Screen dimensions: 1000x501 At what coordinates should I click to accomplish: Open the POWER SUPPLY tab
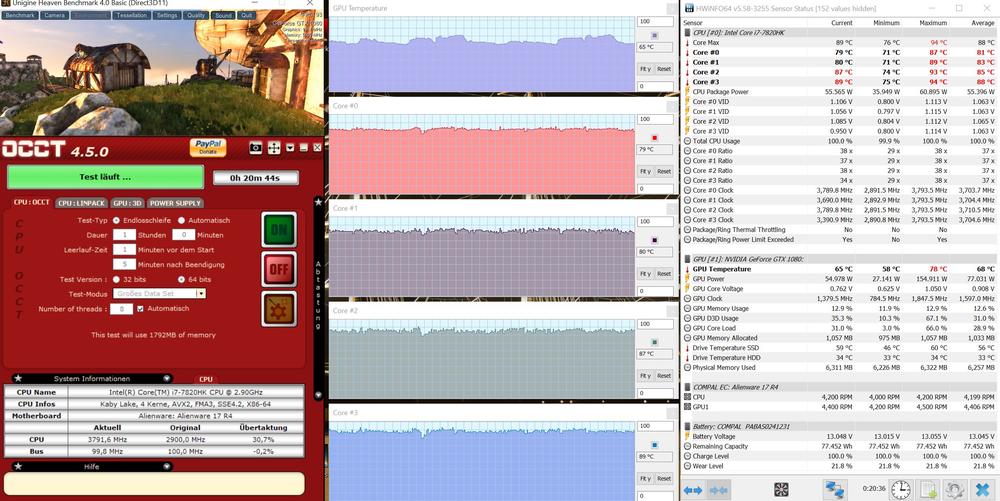[175, 203]
